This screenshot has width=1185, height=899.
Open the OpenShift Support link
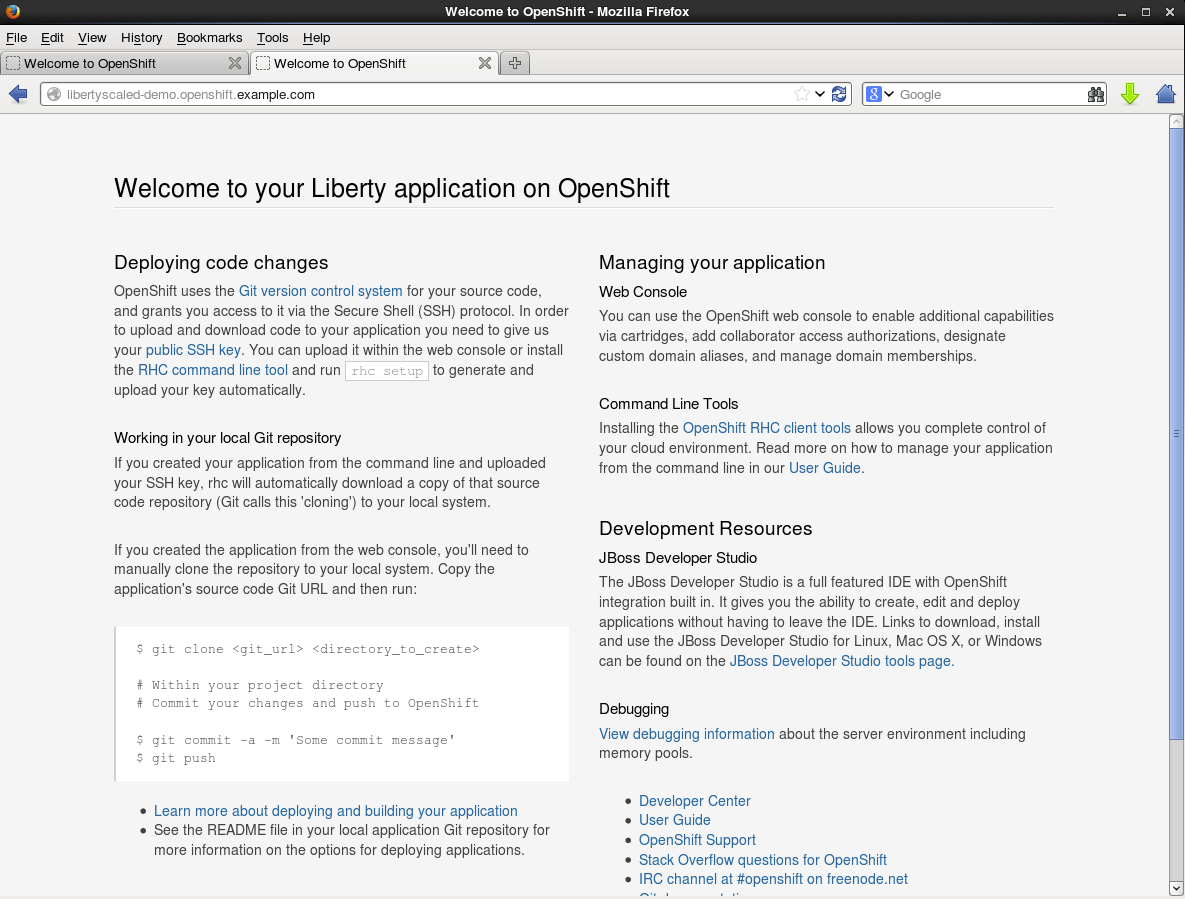point(697,840)
